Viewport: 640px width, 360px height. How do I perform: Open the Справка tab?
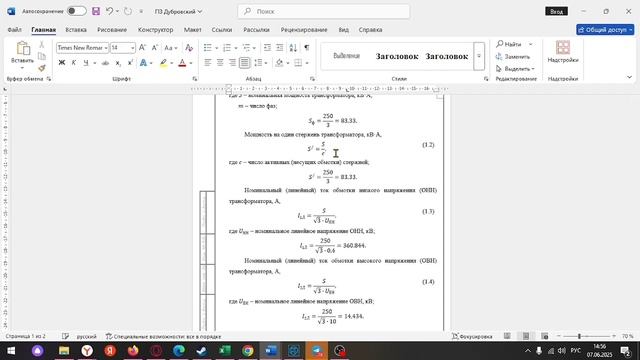[x=370, y=30]
